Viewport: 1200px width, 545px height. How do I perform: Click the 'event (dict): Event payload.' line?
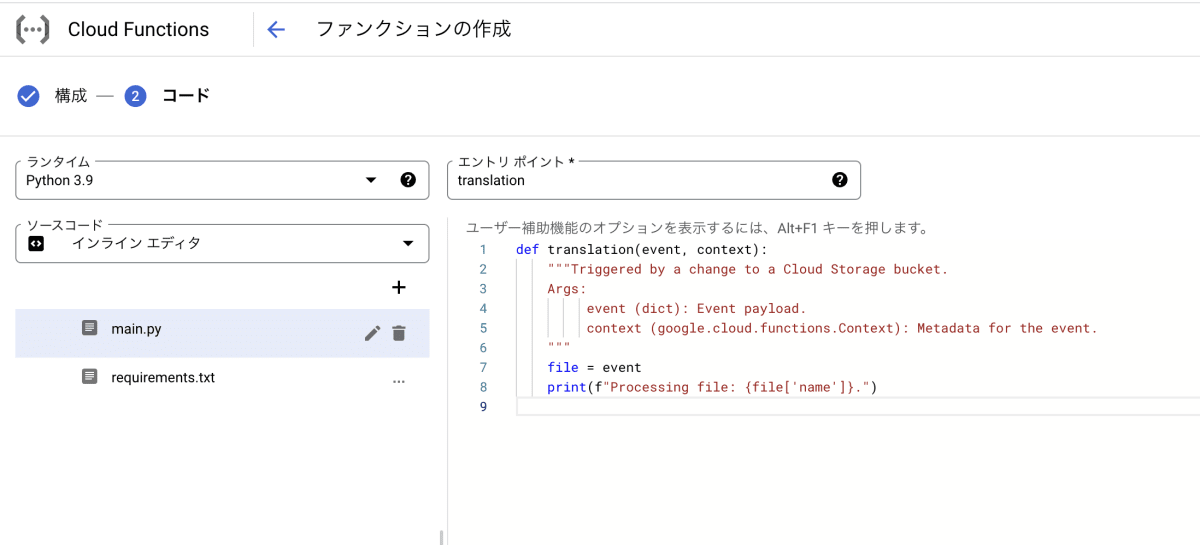tap(696, 308)
